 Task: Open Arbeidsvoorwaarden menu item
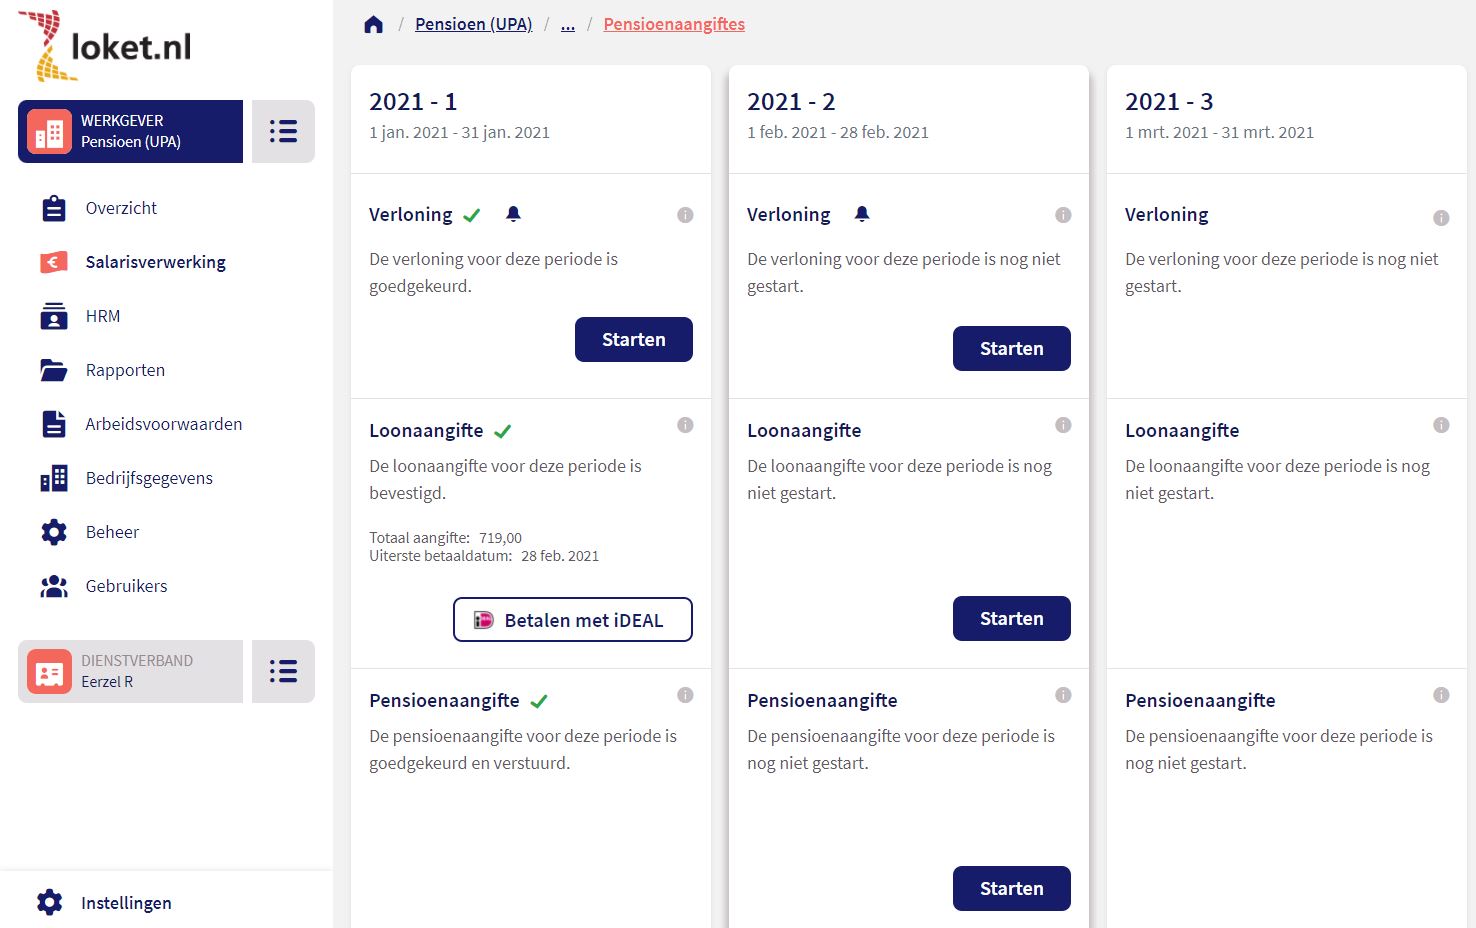coord(163,424)
